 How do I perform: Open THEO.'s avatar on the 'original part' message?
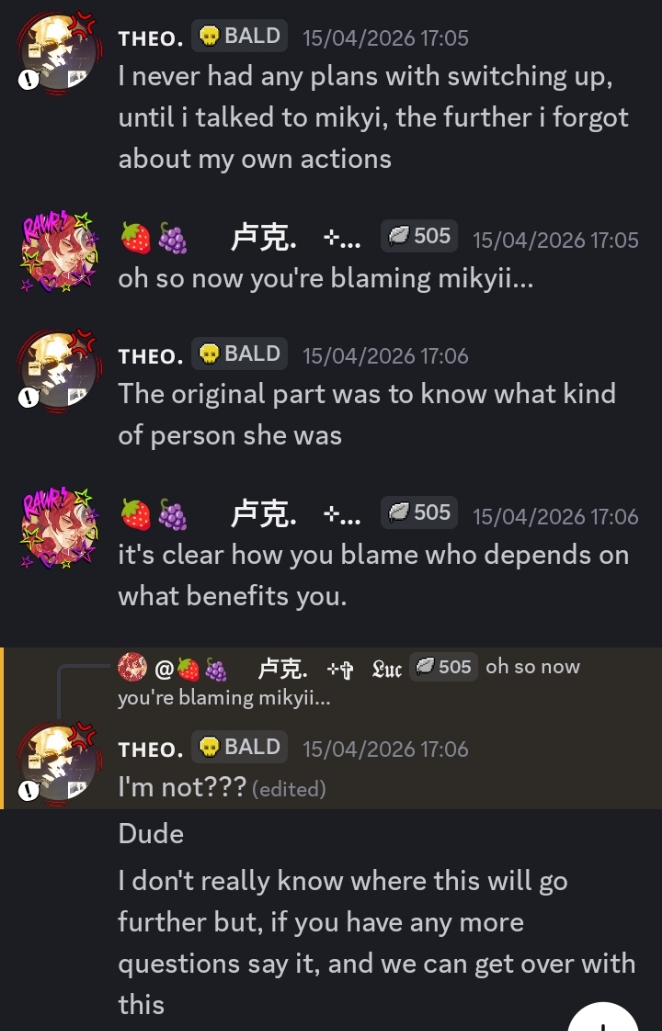point(59,372)
